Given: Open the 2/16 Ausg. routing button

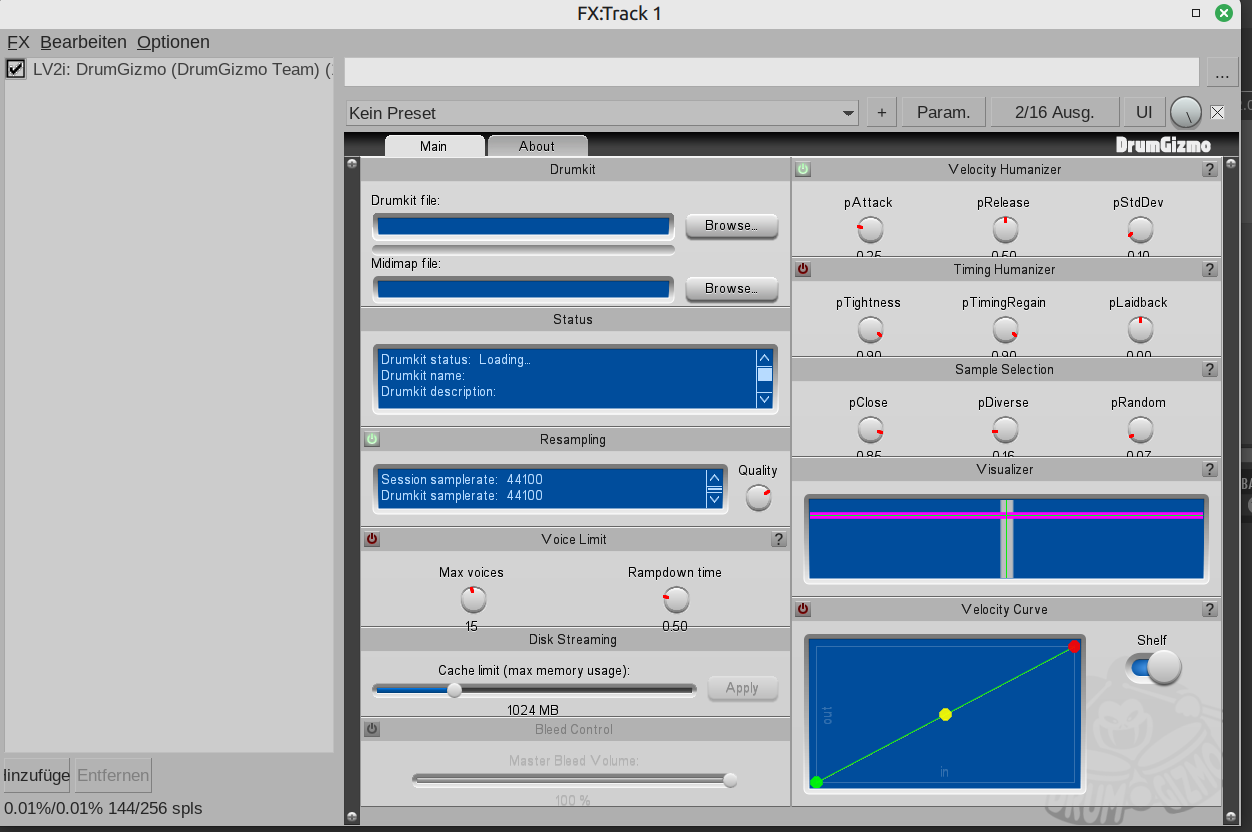Looking at the screenshot, I should click(x=1054, y=113).
